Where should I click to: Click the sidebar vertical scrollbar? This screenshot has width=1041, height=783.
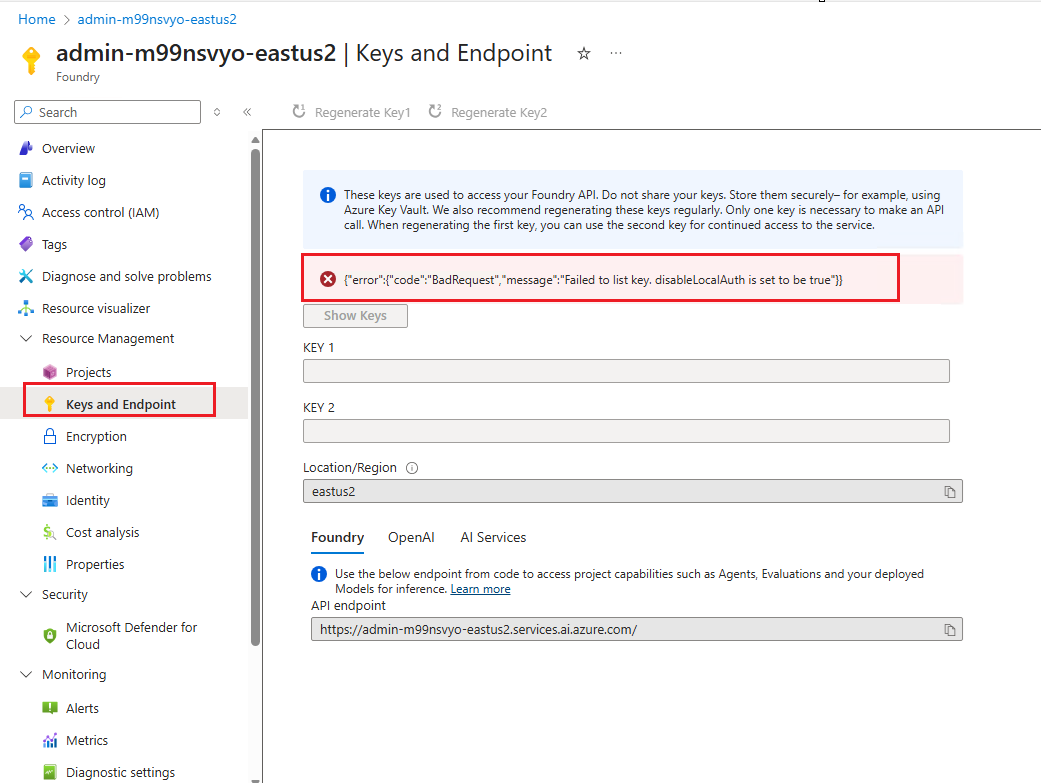[x=256, y=397]
